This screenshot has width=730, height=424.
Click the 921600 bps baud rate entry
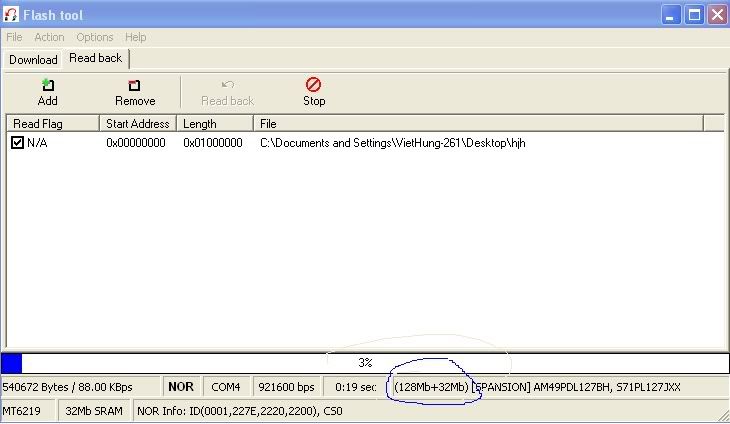286,387
